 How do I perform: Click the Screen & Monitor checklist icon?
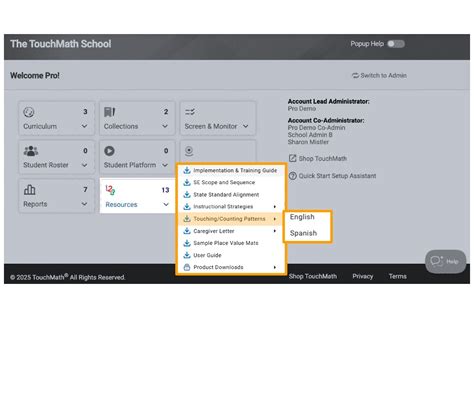coord(190,112)
